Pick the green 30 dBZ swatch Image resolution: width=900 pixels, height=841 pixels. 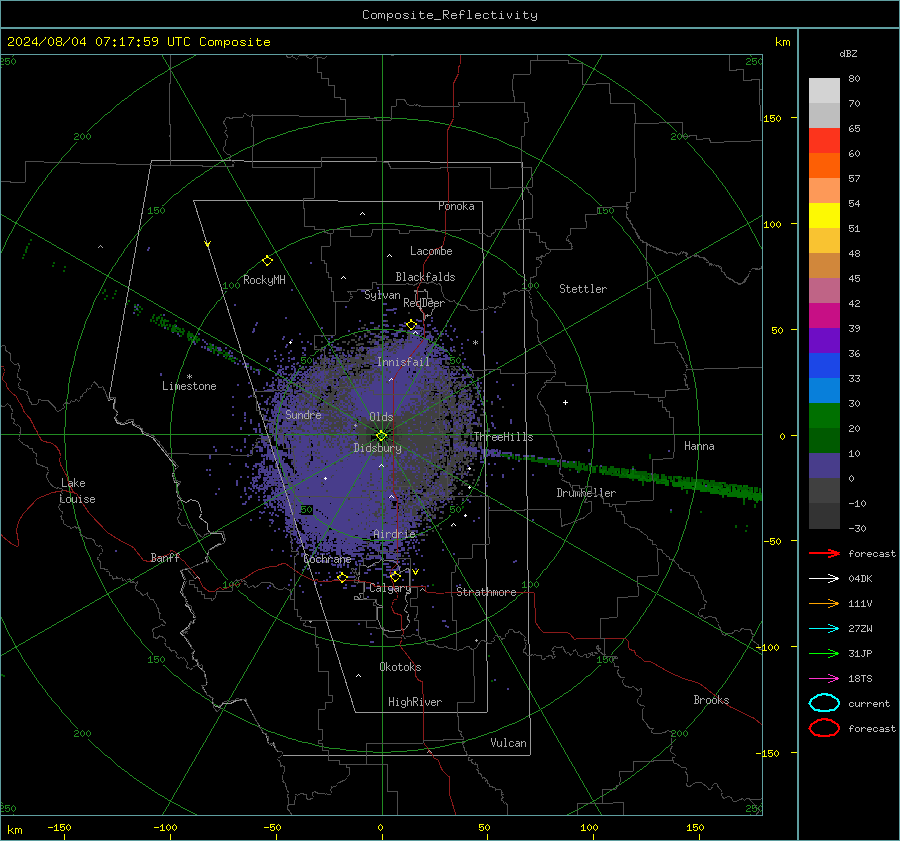(824, 415)
